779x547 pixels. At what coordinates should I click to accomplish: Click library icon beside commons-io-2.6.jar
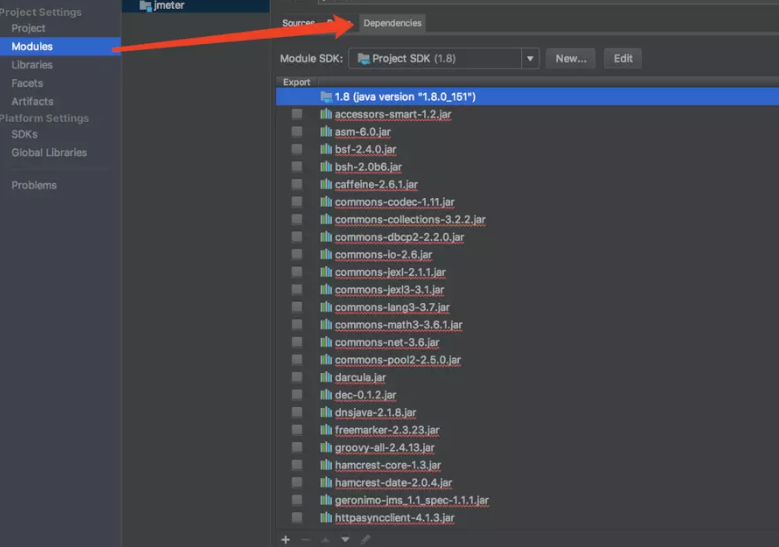(326, 254)
